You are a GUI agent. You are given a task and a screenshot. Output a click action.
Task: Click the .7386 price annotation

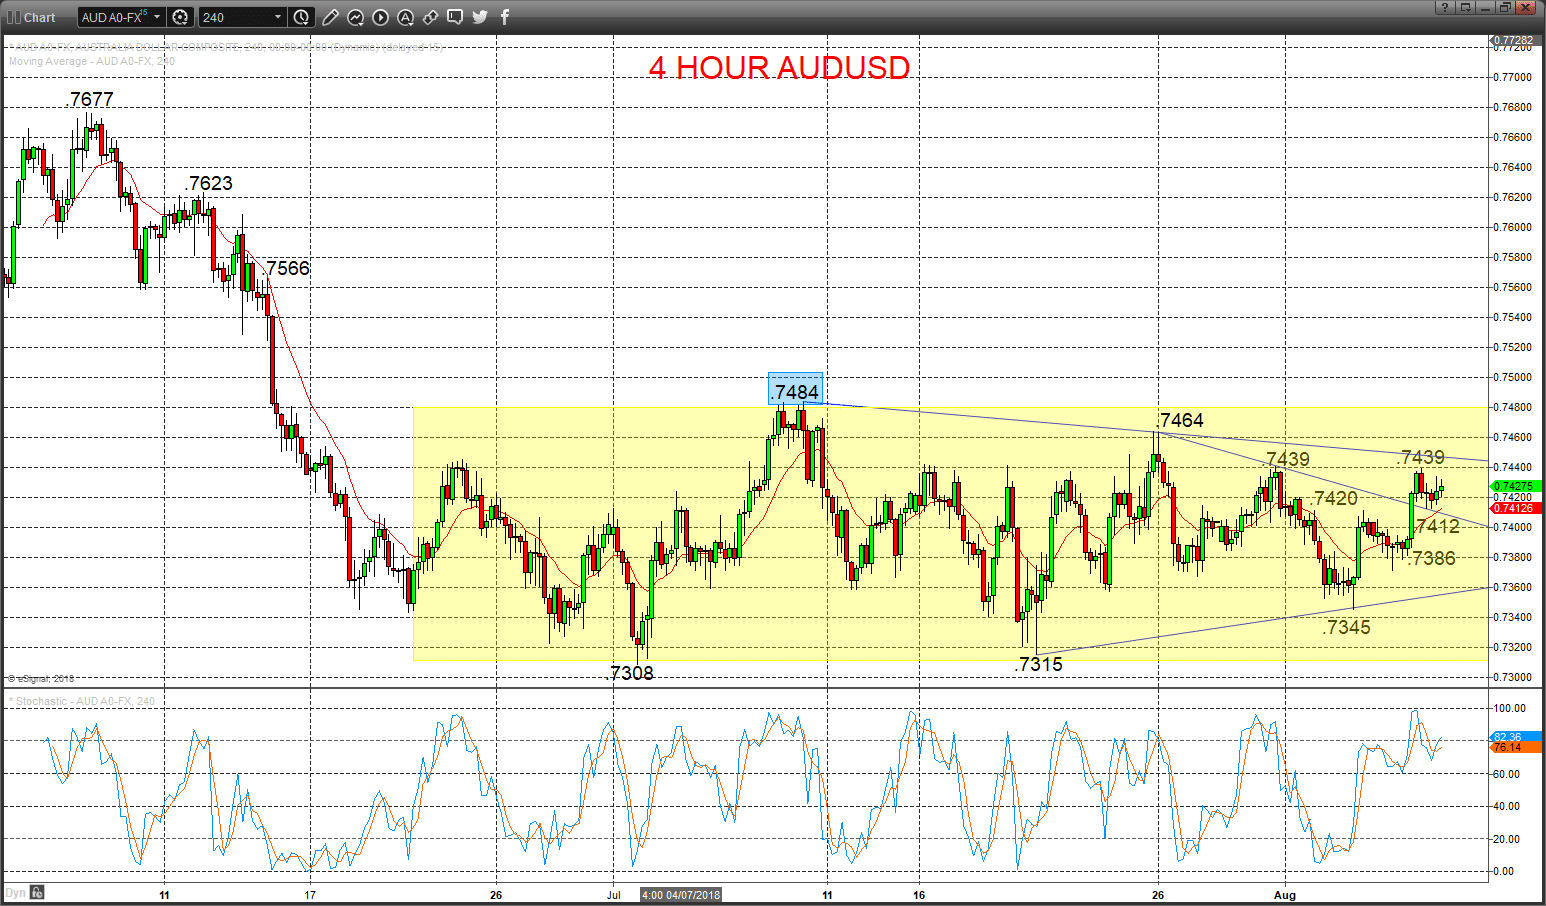pos(1431,558)
